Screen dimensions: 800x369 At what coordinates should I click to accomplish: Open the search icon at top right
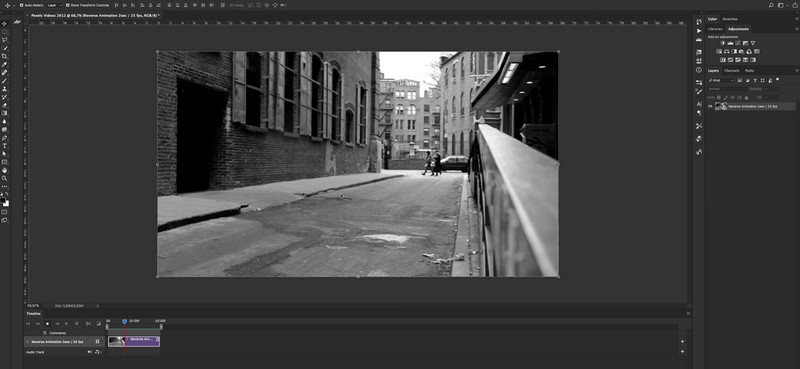(771, 5)
